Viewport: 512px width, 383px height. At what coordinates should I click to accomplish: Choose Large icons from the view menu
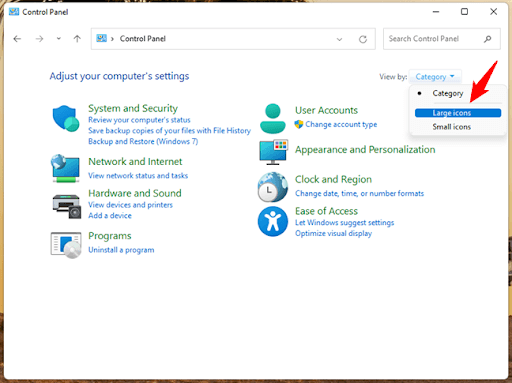[458, 113]
